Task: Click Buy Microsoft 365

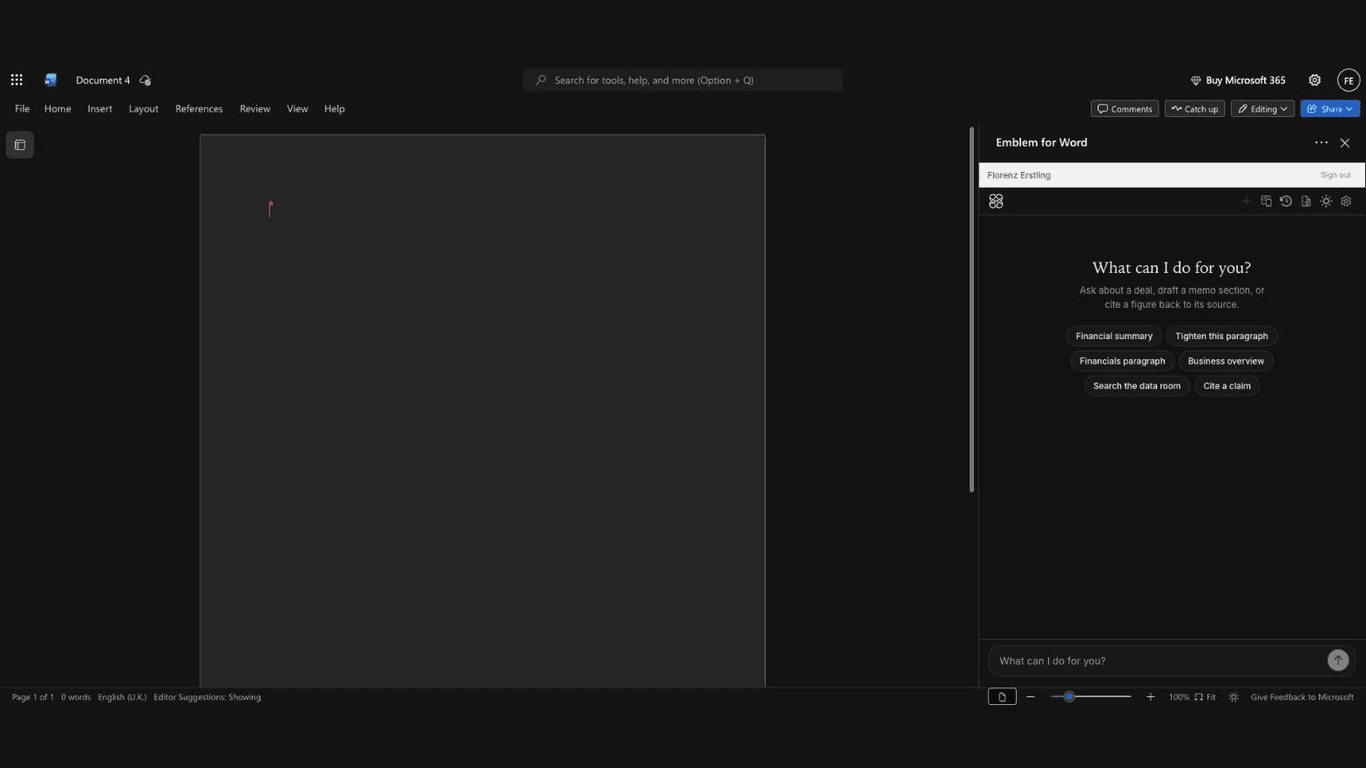Action: [1238, 80]
